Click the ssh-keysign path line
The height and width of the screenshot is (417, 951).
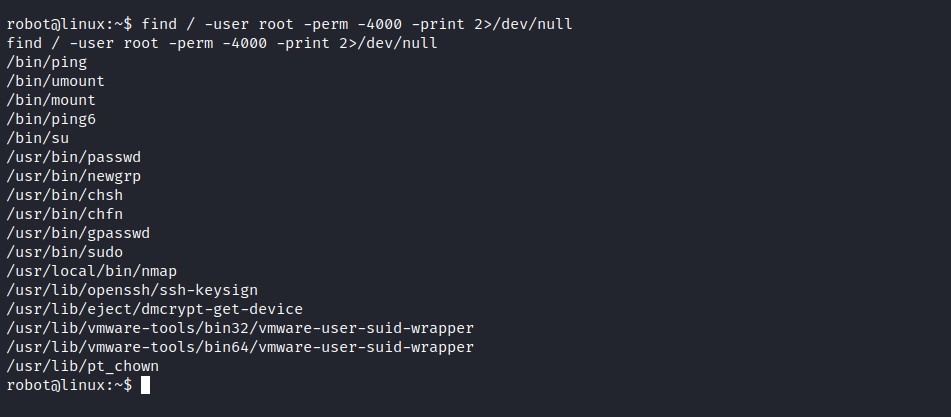(x=132, y=290)
